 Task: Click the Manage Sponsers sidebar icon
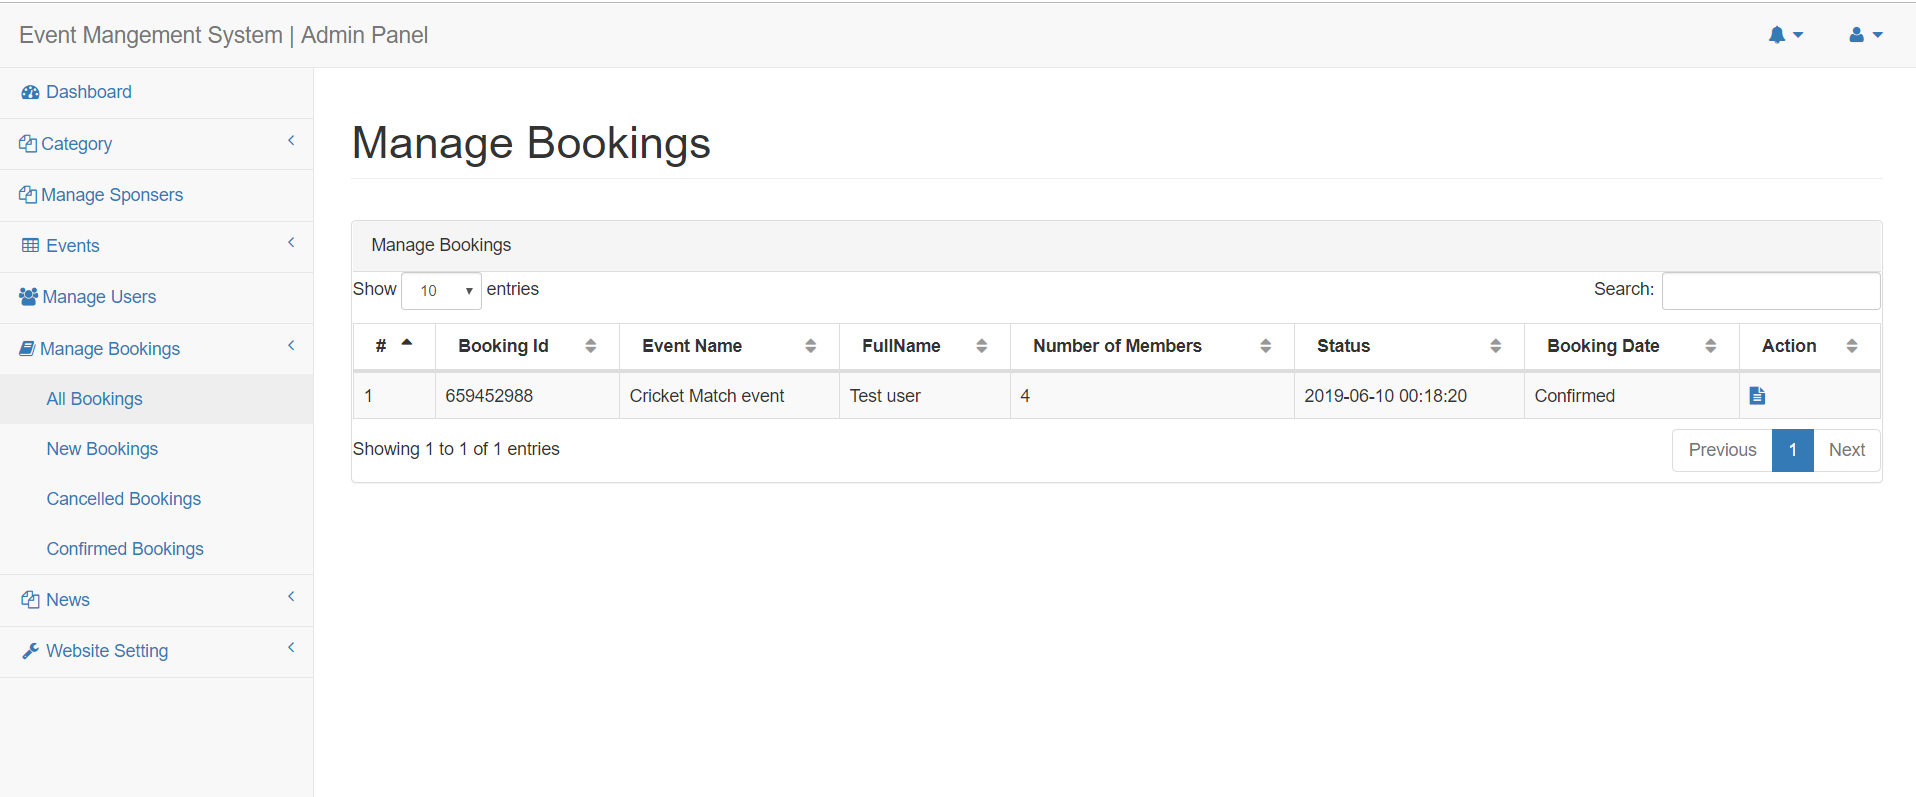pyautogui.click(x=27, y=195)
